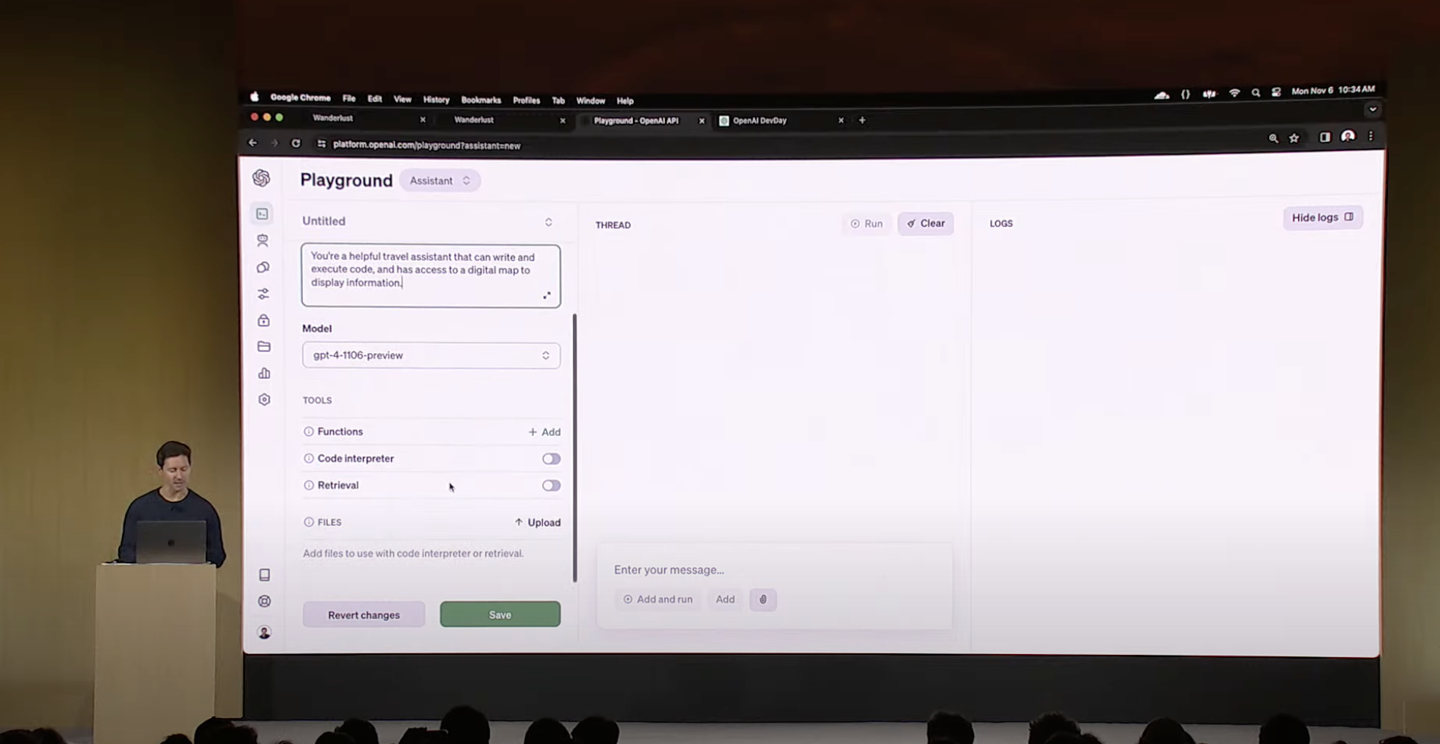Open the History menu

click(436, 100)
